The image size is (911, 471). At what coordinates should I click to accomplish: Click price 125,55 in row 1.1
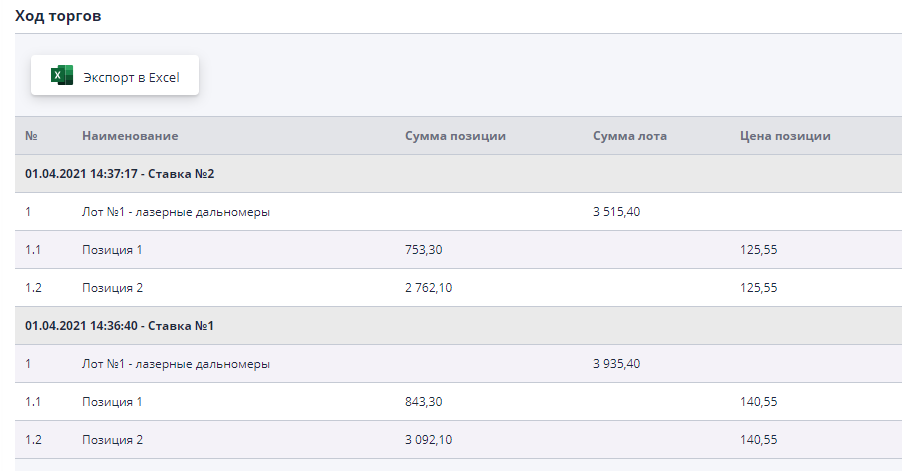point(758,250)
